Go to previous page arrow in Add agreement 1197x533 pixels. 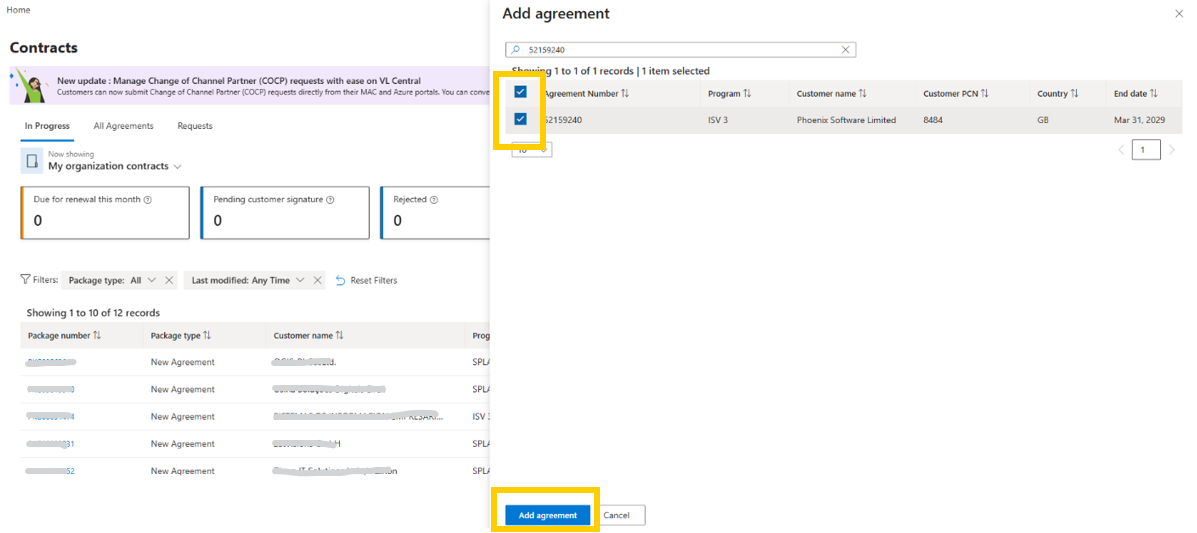coord(1121,150)
